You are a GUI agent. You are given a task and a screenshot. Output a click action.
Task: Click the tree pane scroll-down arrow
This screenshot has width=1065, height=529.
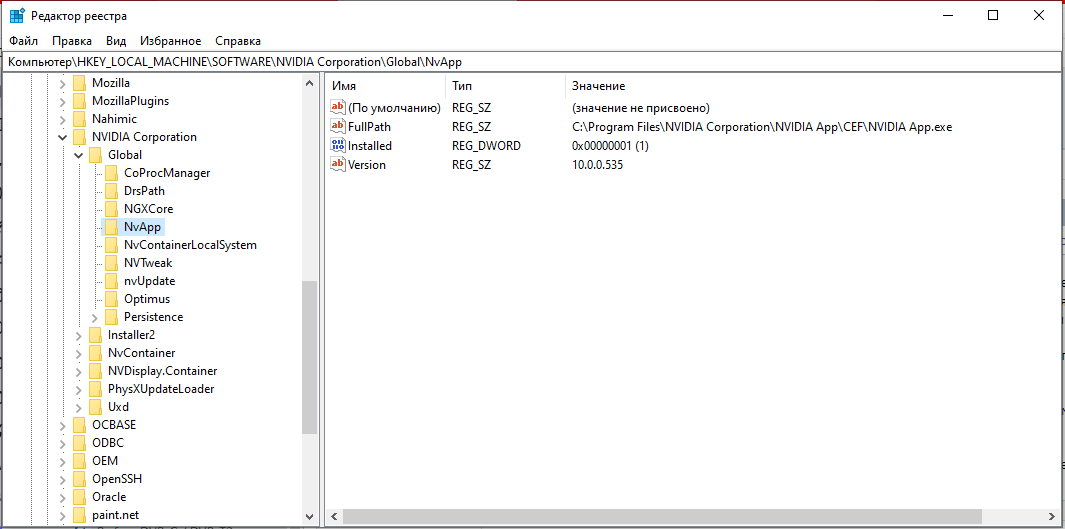tap(310, 516)
